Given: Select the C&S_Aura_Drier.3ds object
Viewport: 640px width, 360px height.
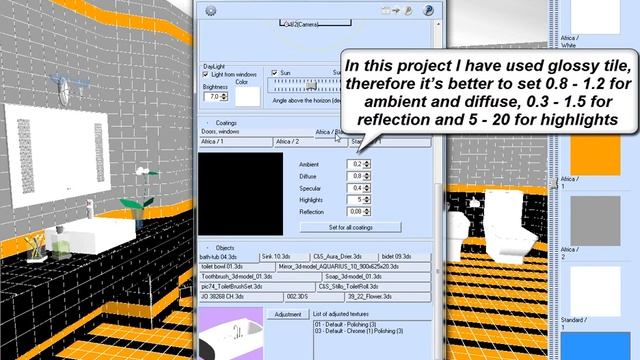Looking at the screenshot, I should click(x=344, y=257).
